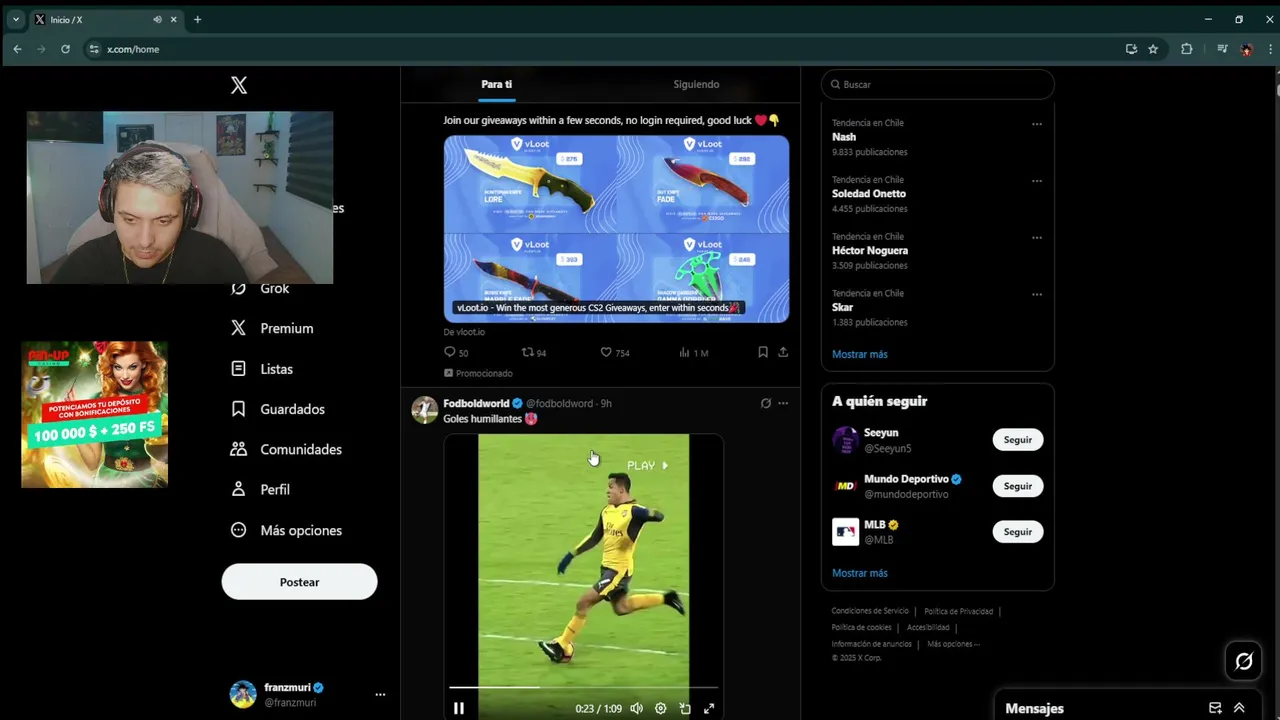Switch to Para ti tab
This screenshot has height=720, width=1280.
click(496, 84)
